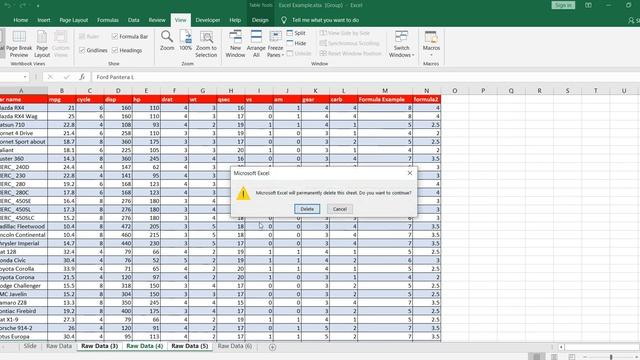Click the Undo arrow in title bar
Viewport: 640px width, 360px height.
pos(7,5)
